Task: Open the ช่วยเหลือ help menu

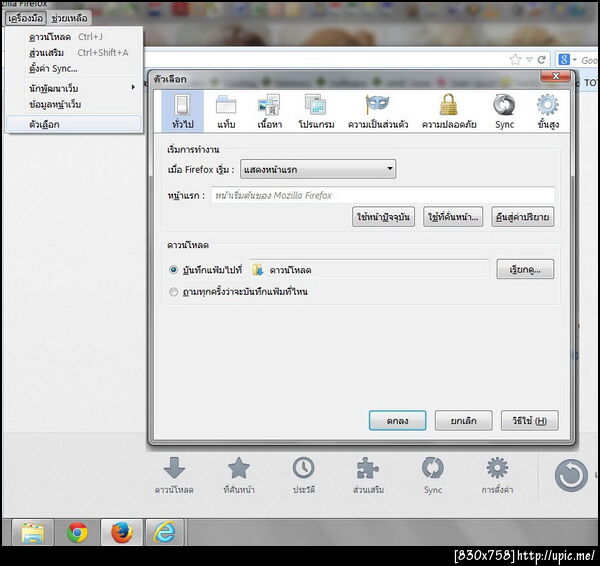Action: click(69, 18)
